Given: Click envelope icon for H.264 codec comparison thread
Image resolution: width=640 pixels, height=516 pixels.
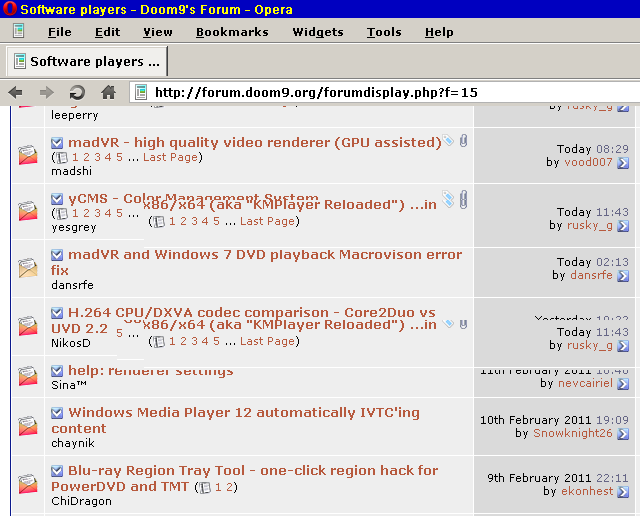Looking at the screenshot, I should (x=28, y=326).
